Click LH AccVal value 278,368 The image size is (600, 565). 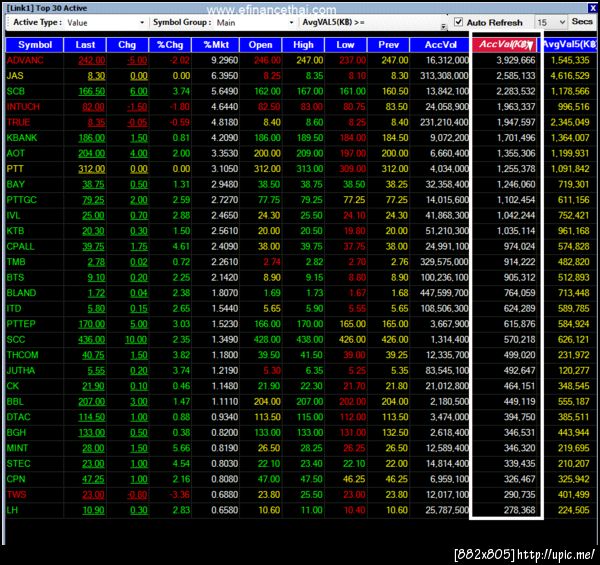click(519, 510)
